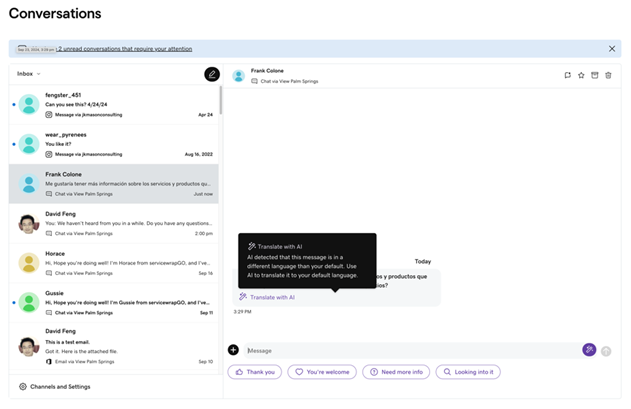Click the compose new message pencil icon

point(212,74)
